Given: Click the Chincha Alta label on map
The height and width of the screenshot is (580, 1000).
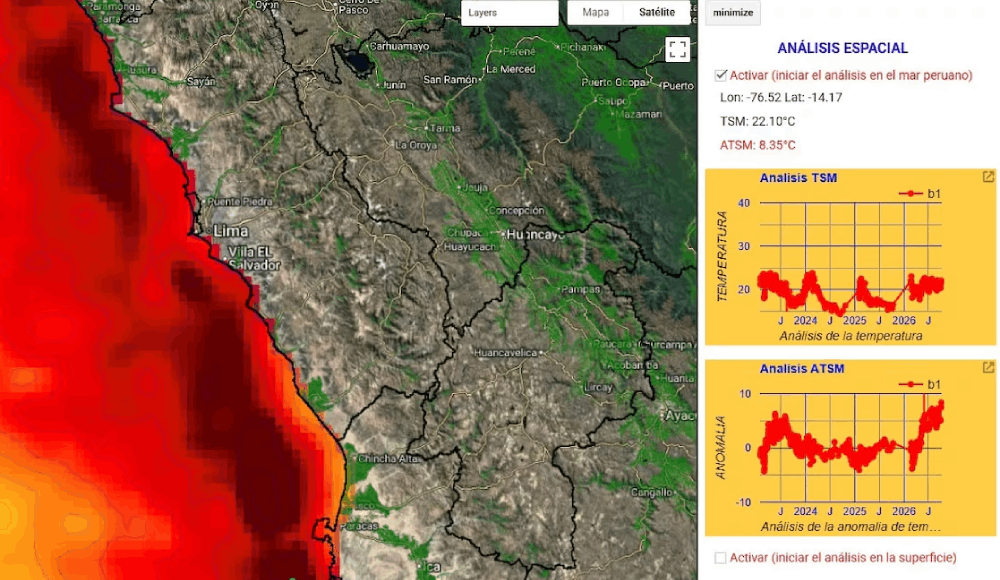Looking at the screenshot, I should tap(388, 459).
